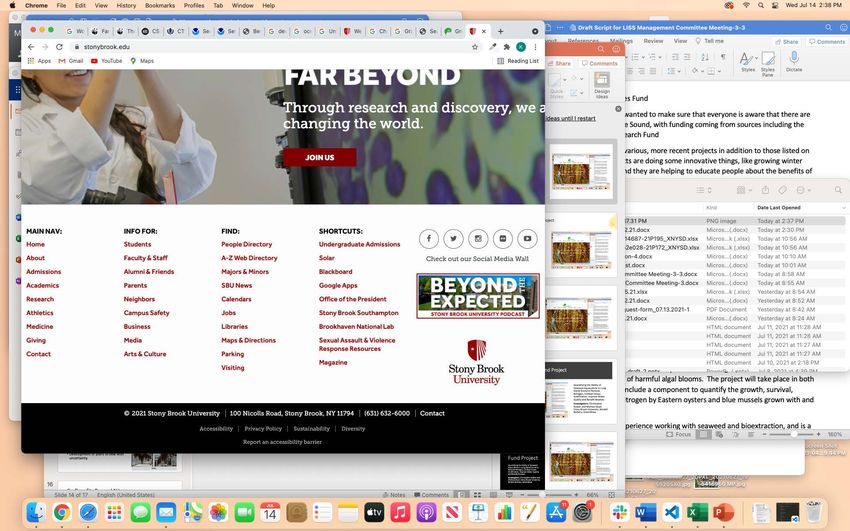The image size is (850, 531).
Task: Open the Undergraduate Admissions shortcut link
Action: (x=359, y=244)
